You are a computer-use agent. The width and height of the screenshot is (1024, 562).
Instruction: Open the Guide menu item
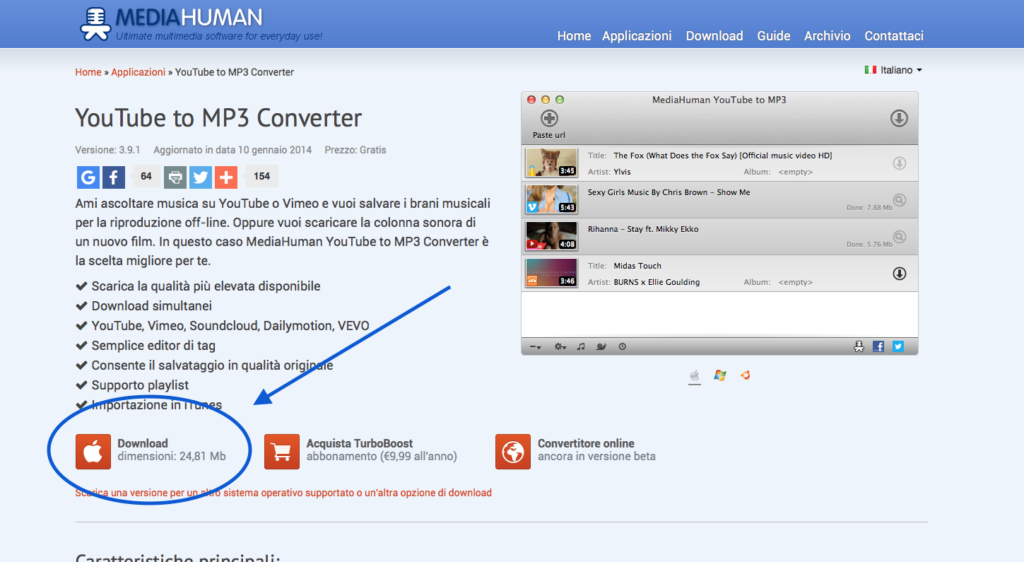tap(773, 36)
